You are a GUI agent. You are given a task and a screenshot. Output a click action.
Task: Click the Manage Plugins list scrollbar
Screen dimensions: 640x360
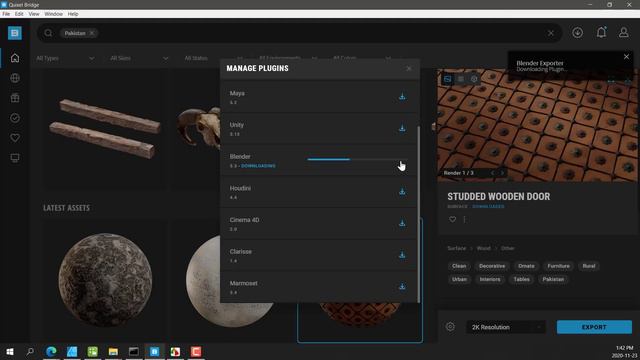419,214
